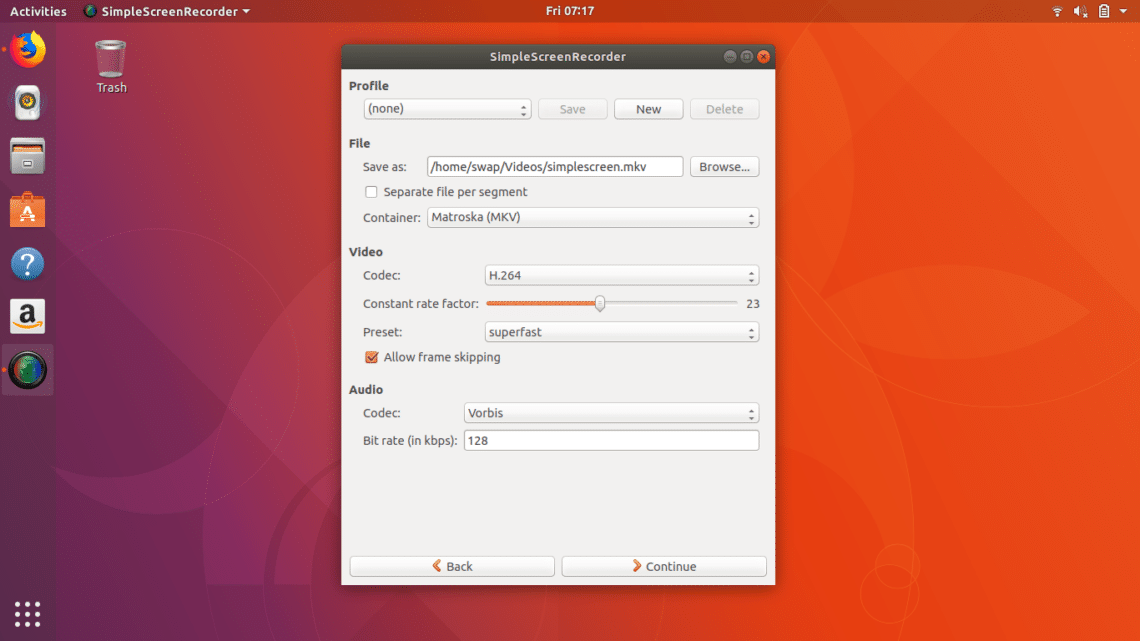Image resolution: width=1140 pixels, height=641 pixels.
Task: Expand the Audio Codec dropdown Vorbis
Action: 611,413
